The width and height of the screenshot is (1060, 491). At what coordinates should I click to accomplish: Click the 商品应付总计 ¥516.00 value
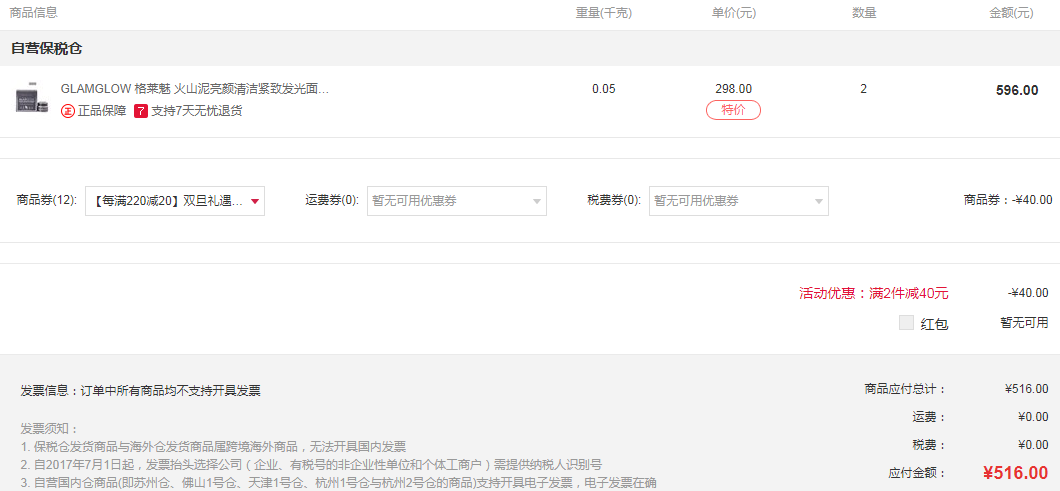click(x=1027, y=389)
